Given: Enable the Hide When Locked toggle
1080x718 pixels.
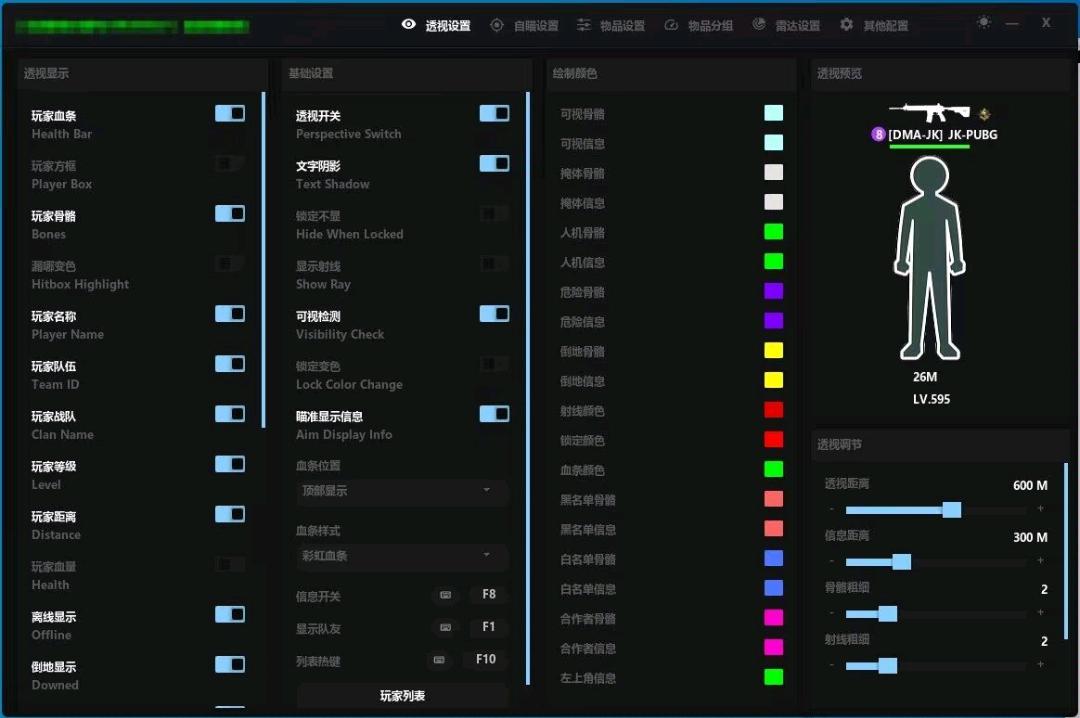Looking at the screenshot, I should click(x=495, y=214).
